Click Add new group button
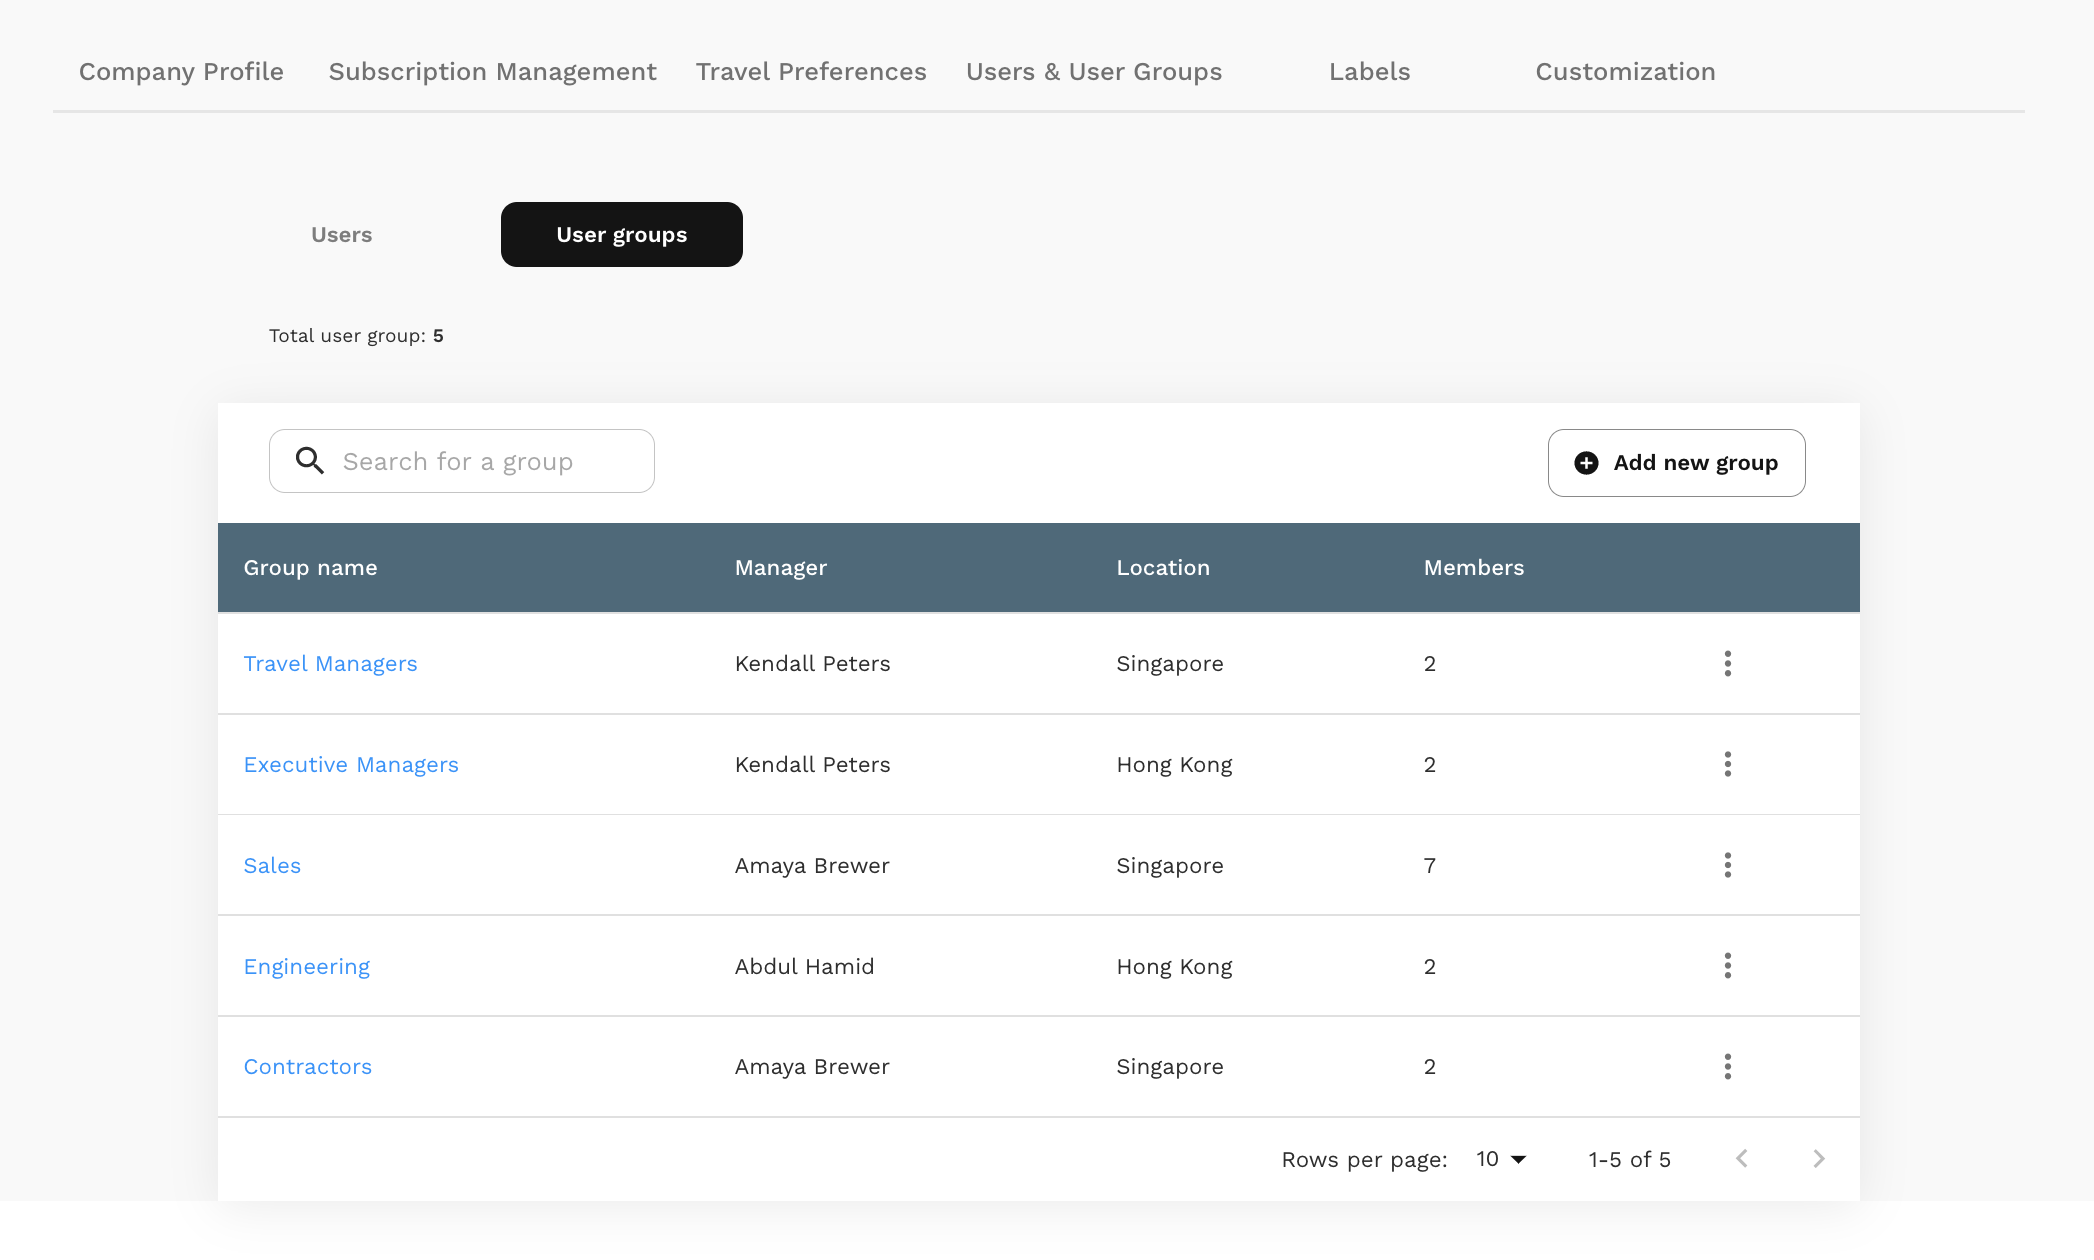Screen dimensions: 2094x1260 1676,463
